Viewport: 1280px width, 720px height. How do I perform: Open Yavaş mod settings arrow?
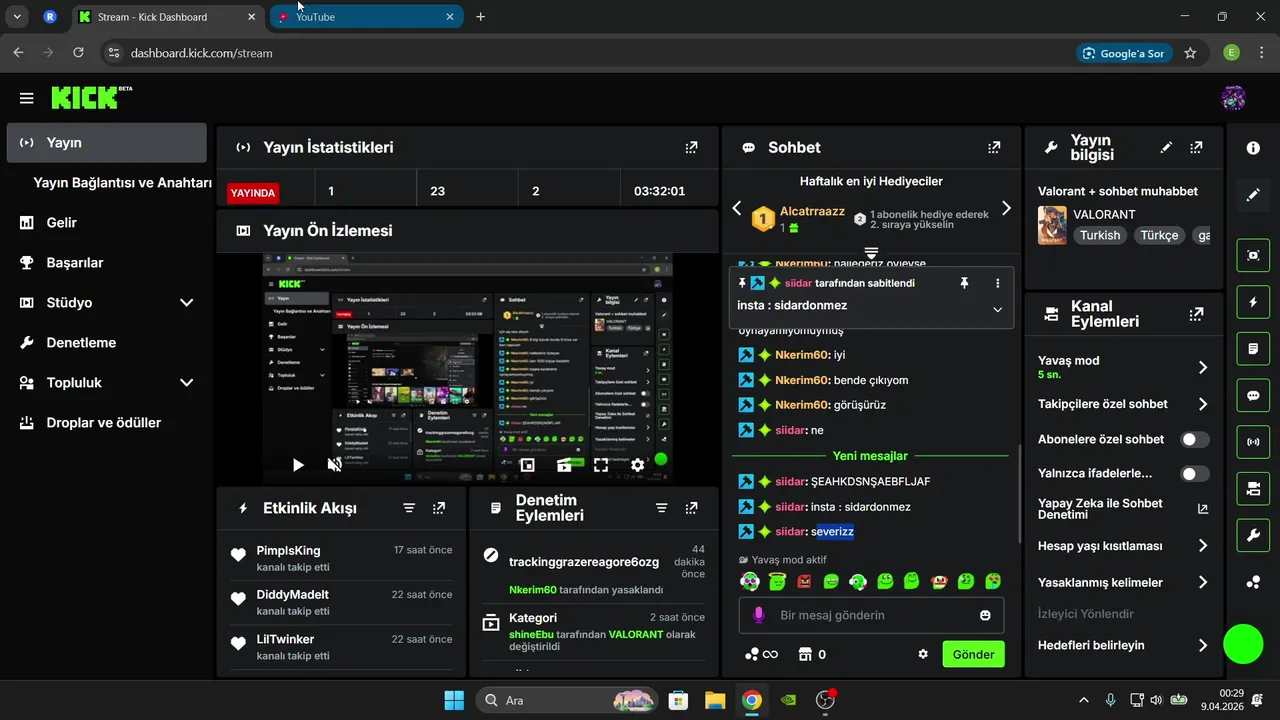point(1202,367)
